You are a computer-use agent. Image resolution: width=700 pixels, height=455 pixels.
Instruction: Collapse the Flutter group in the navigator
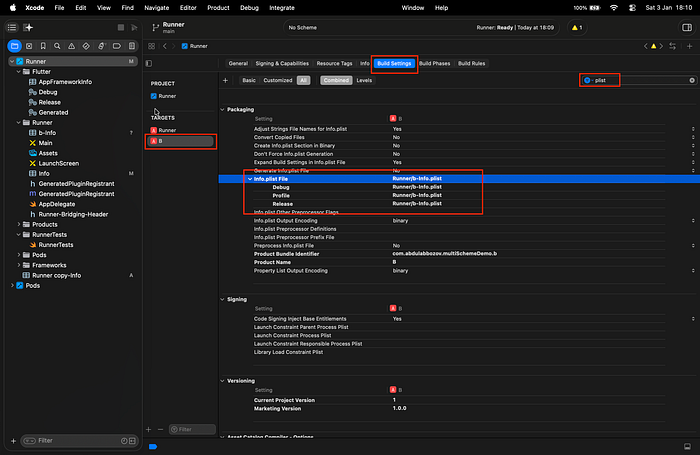tap(19, 71)
